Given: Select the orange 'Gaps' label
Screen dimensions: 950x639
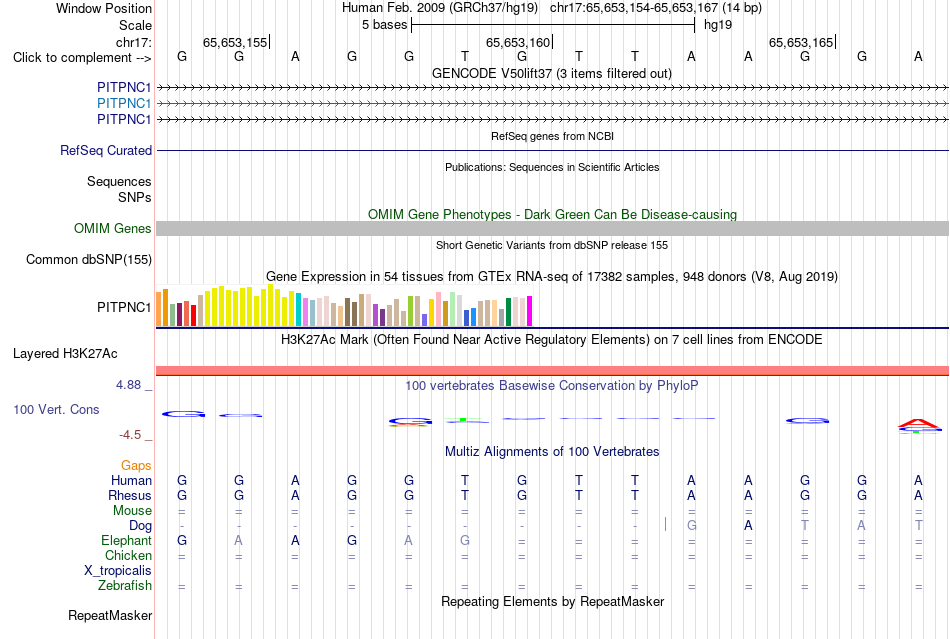Looking at the screenshot, I should pyautogui.click(x=136, y=465).
